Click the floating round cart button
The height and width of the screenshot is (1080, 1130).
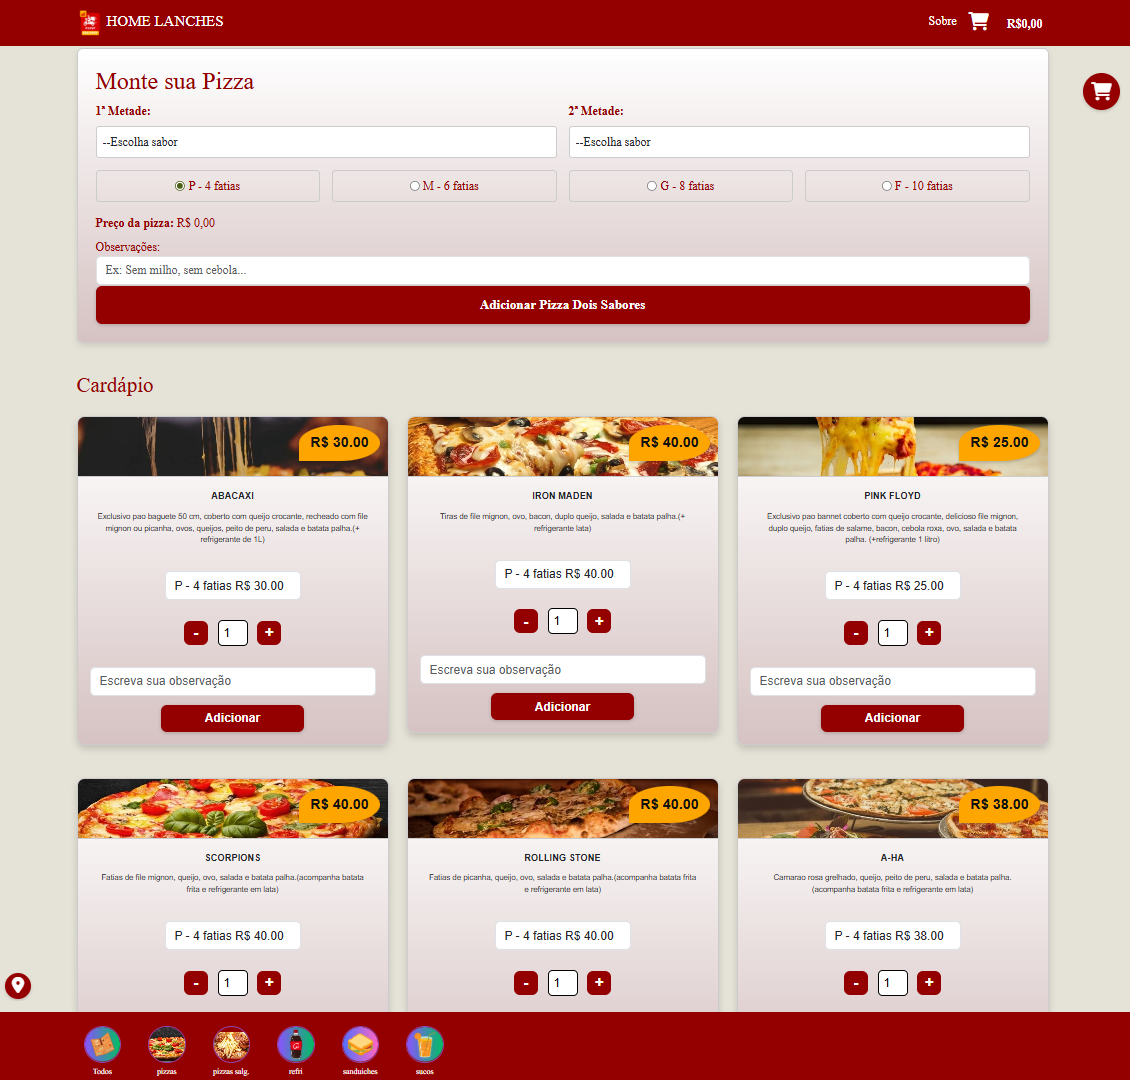(1101, 91)
